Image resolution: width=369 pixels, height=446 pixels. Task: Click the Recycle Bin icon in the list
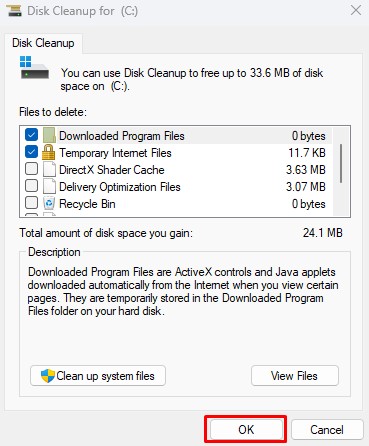click(x=49, y=203)
